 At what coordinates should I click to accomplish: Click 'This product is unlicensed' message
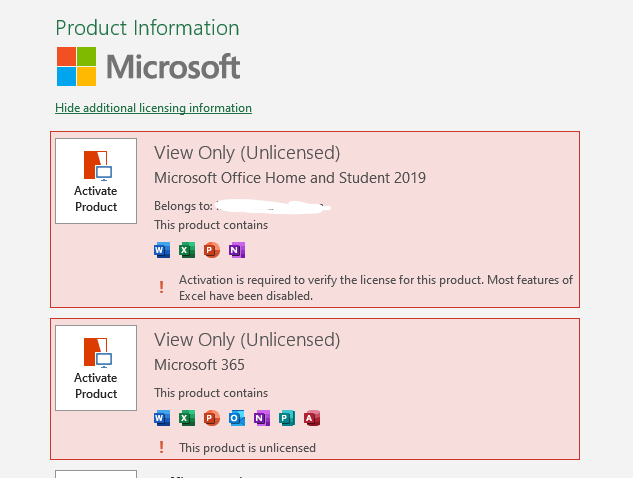[247, 448]
